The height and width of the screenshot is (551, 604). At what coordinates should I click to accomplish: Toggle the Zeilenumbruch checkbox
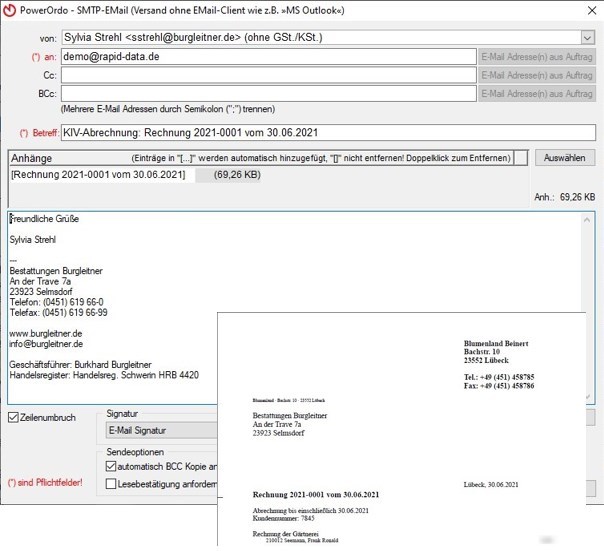(x=13, y=417)
